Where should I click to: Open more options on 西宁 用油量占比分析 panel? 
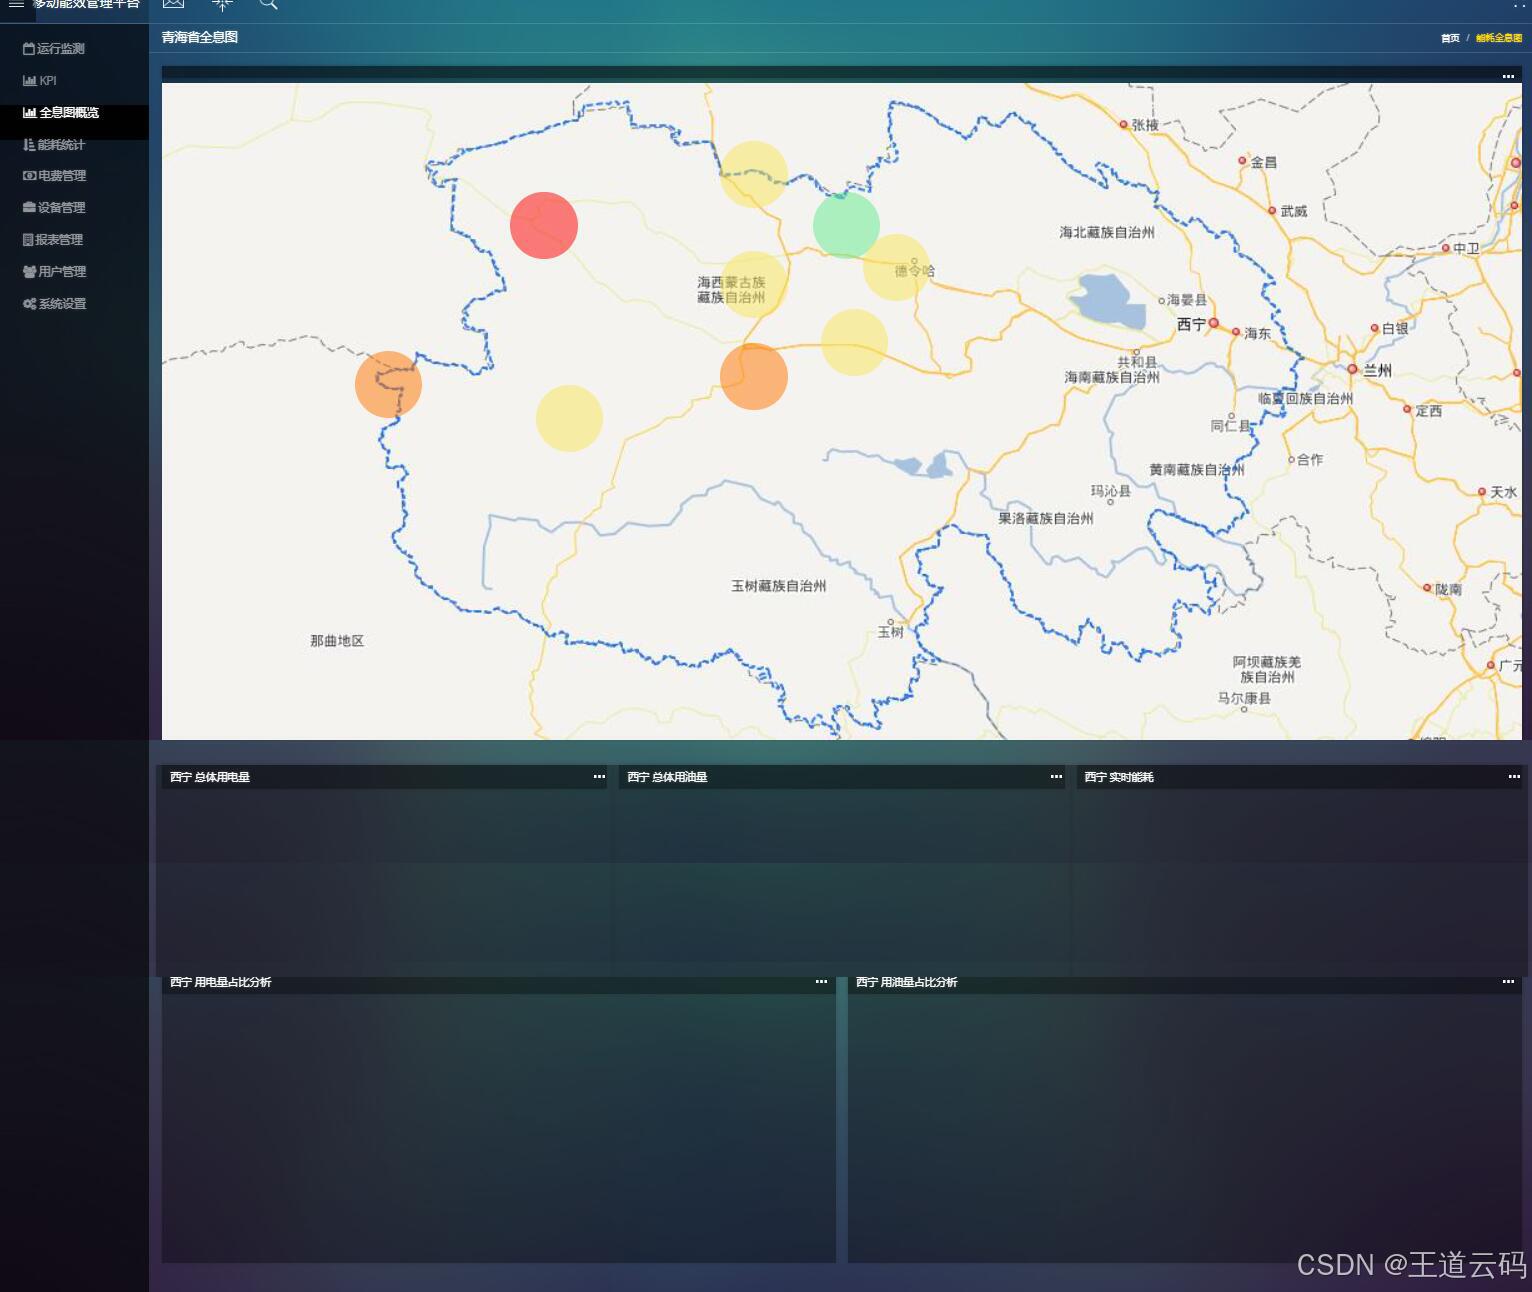1508,981
